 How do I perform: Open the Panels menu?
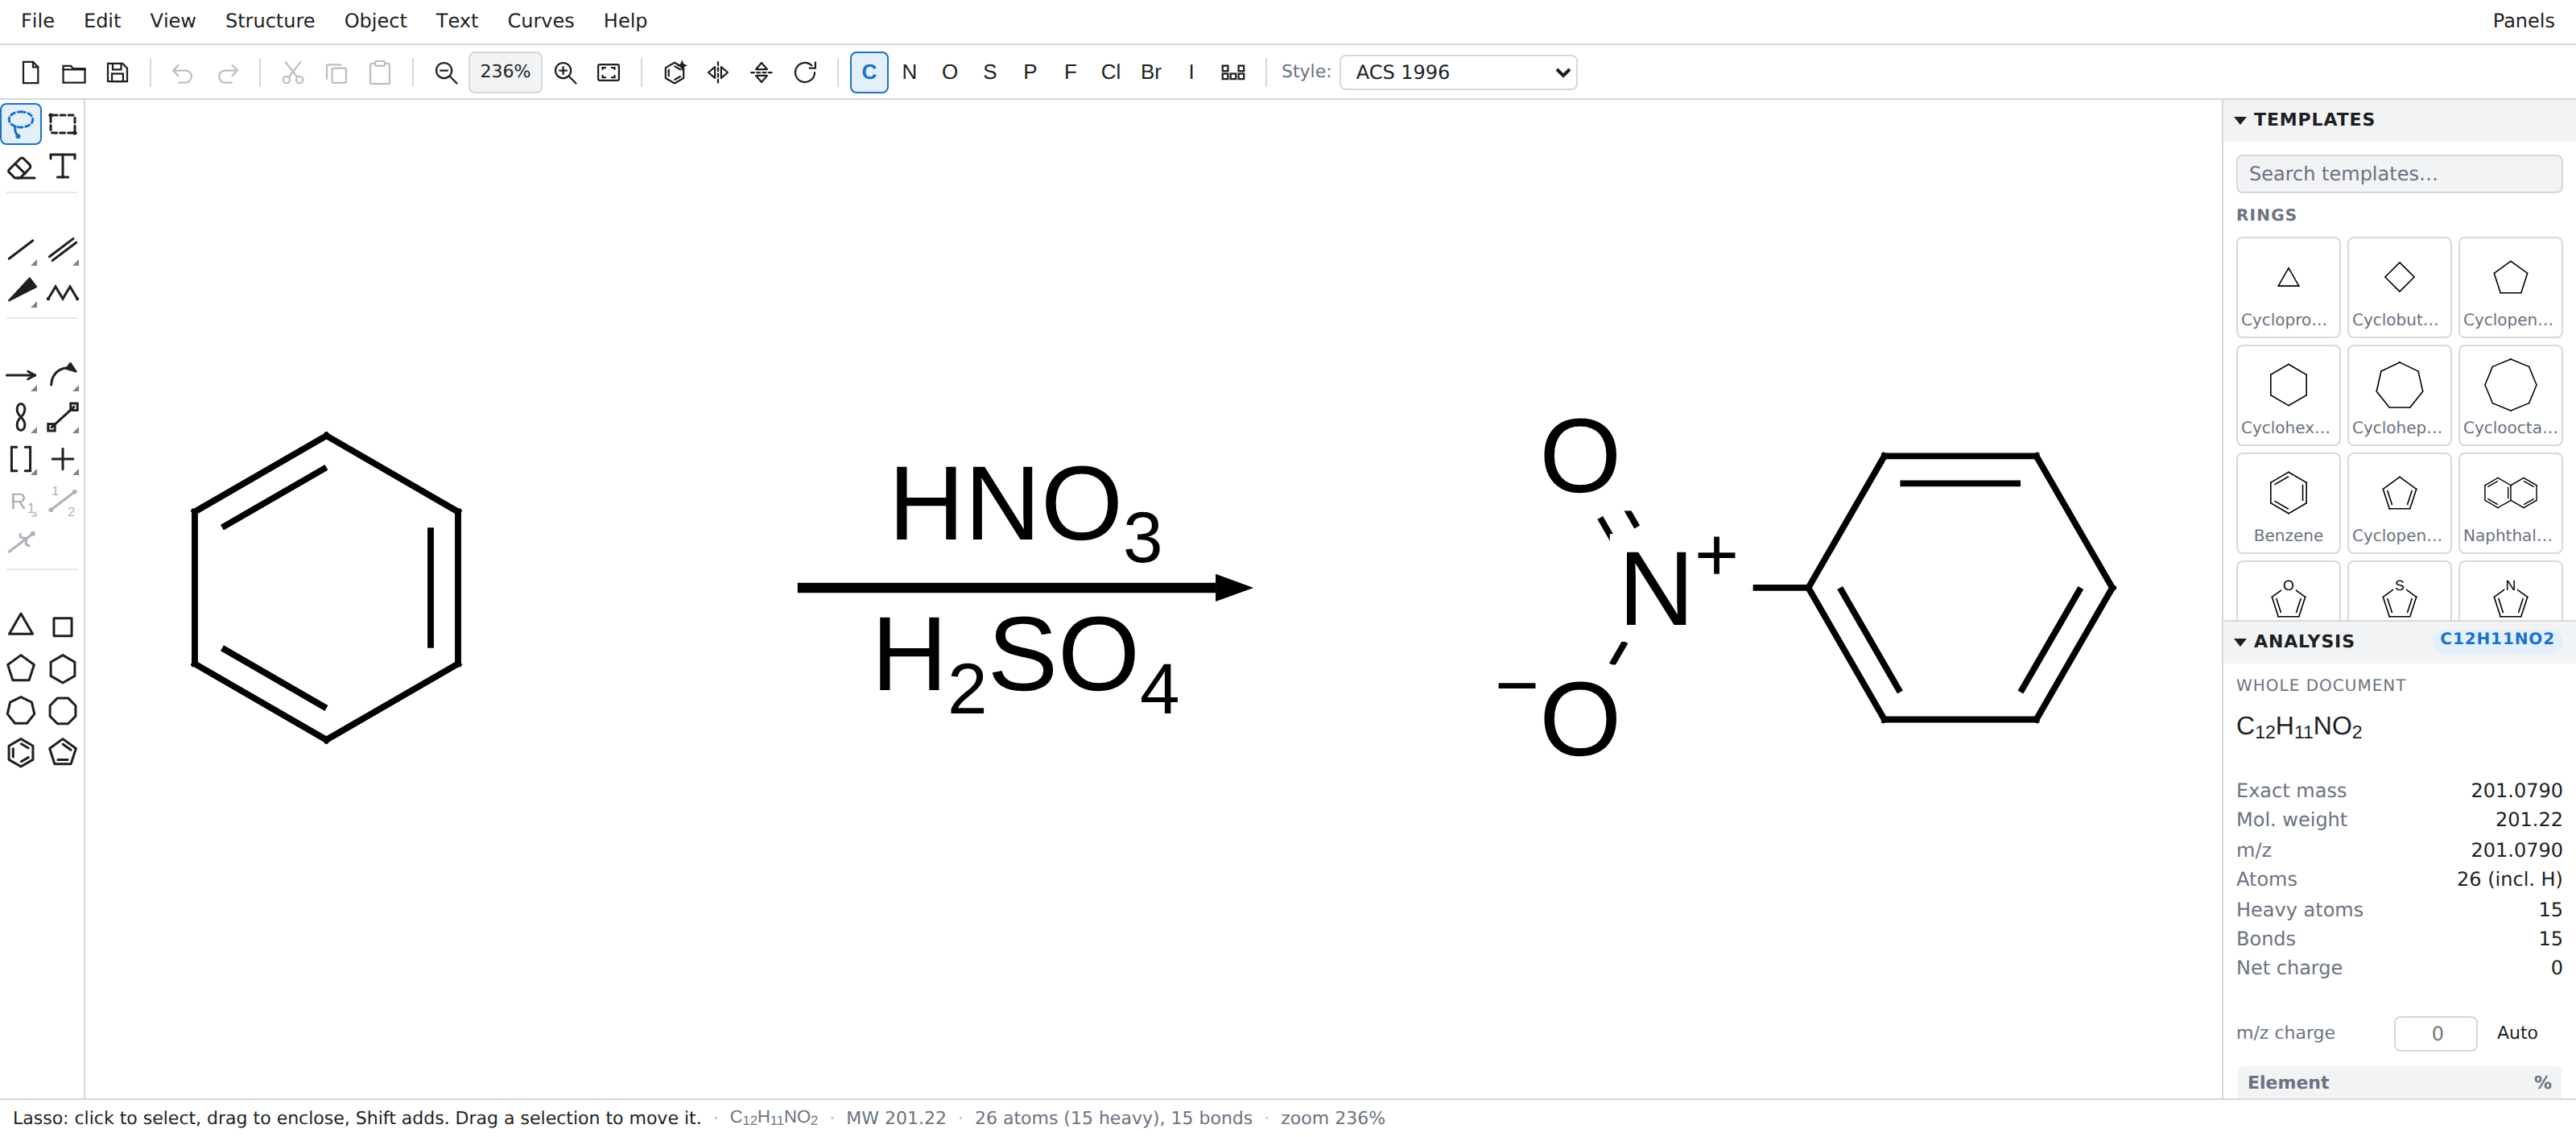pyautogui.click(x=2523, y=21)
